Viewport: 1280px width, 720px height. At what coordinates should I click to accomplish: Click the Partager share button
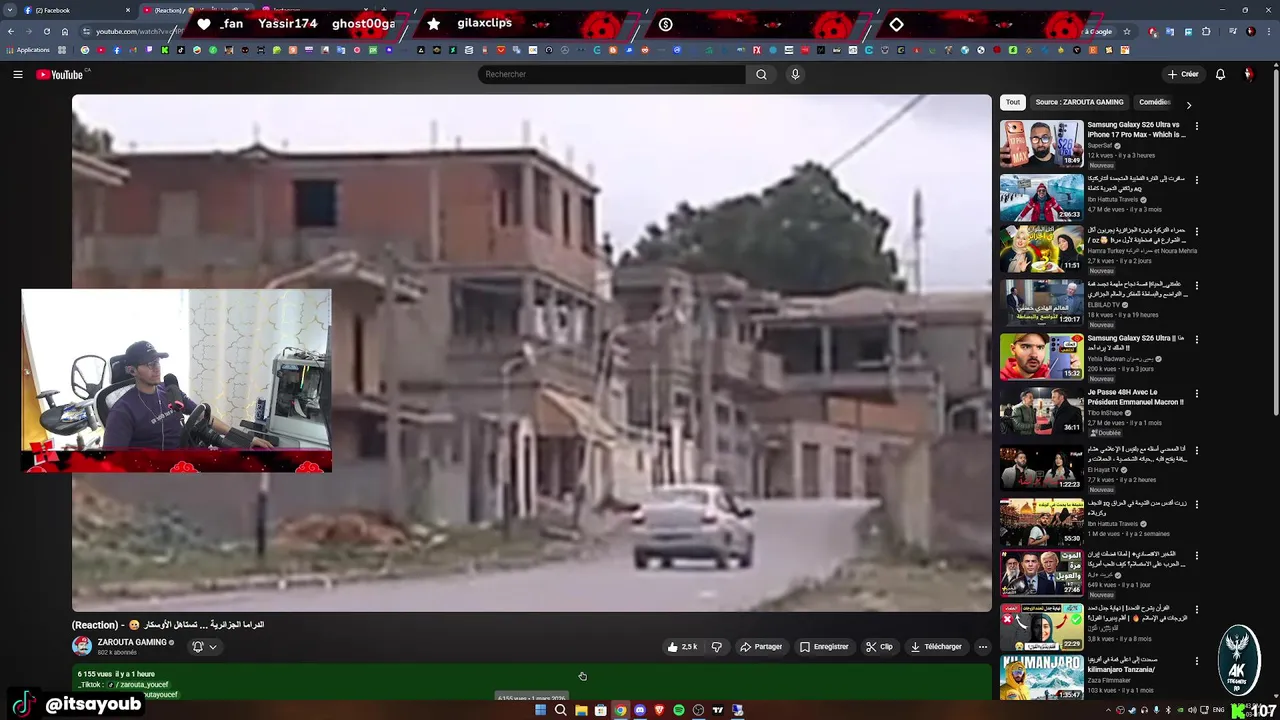pyautogui.click(x=761, y=647)
